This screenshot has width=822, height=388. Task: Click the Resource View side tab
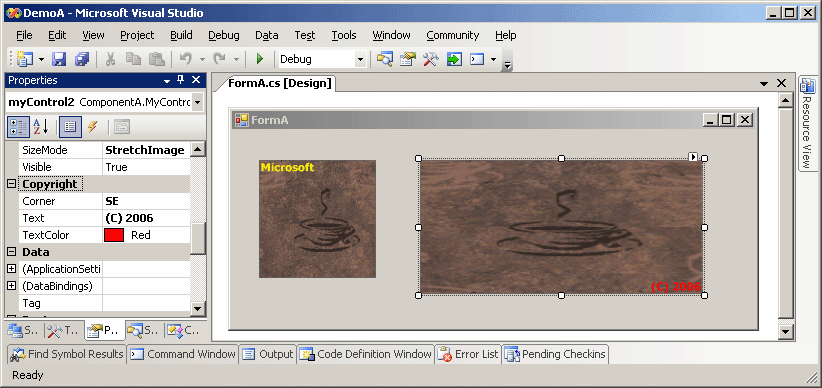click(x=807, y=123)
